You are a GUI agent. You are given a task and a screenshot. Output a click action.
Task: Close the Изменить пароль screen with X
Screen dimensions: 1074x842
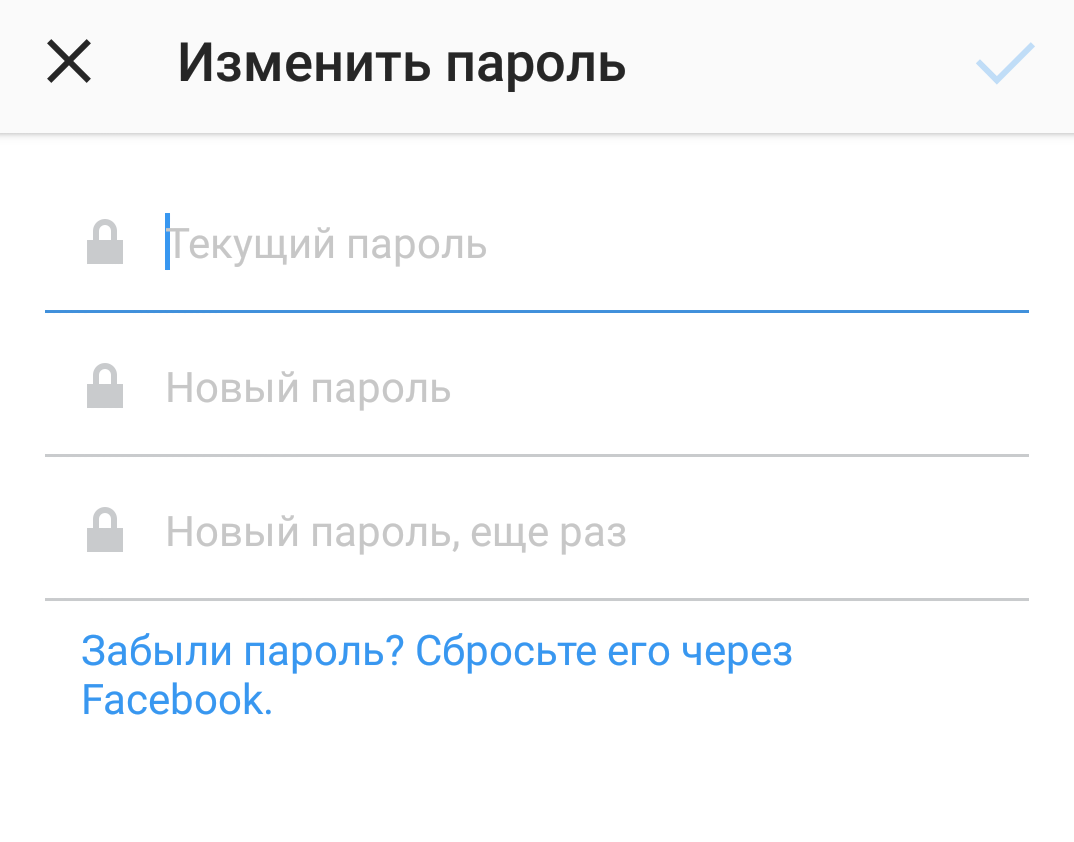point(70,64)
